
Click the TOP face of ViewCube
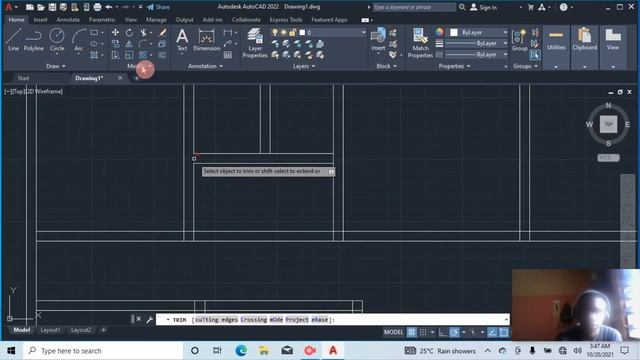pos(608,124)
